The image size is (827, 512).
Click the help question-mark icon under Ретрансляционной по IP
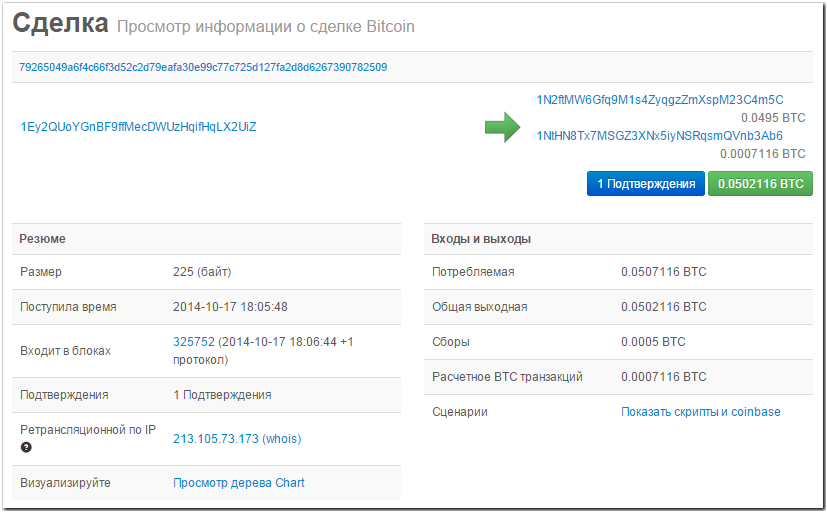coord(26,447)
